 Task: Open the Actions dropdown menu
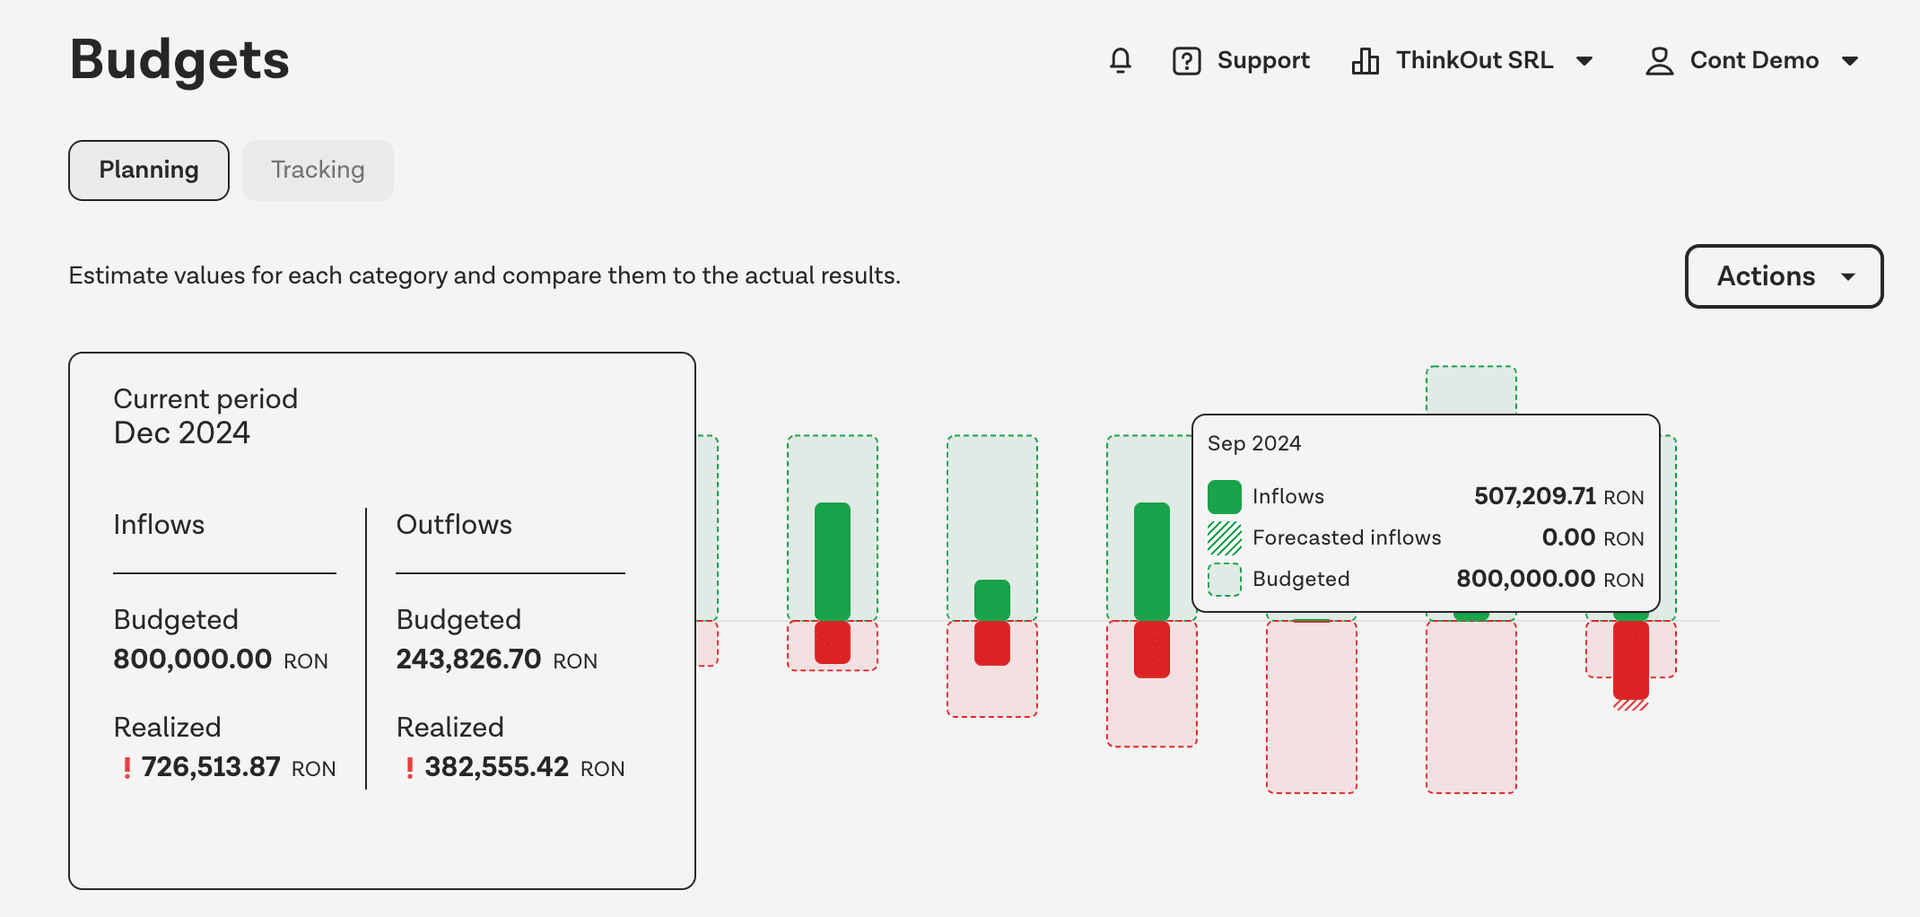pos(1783,276)
